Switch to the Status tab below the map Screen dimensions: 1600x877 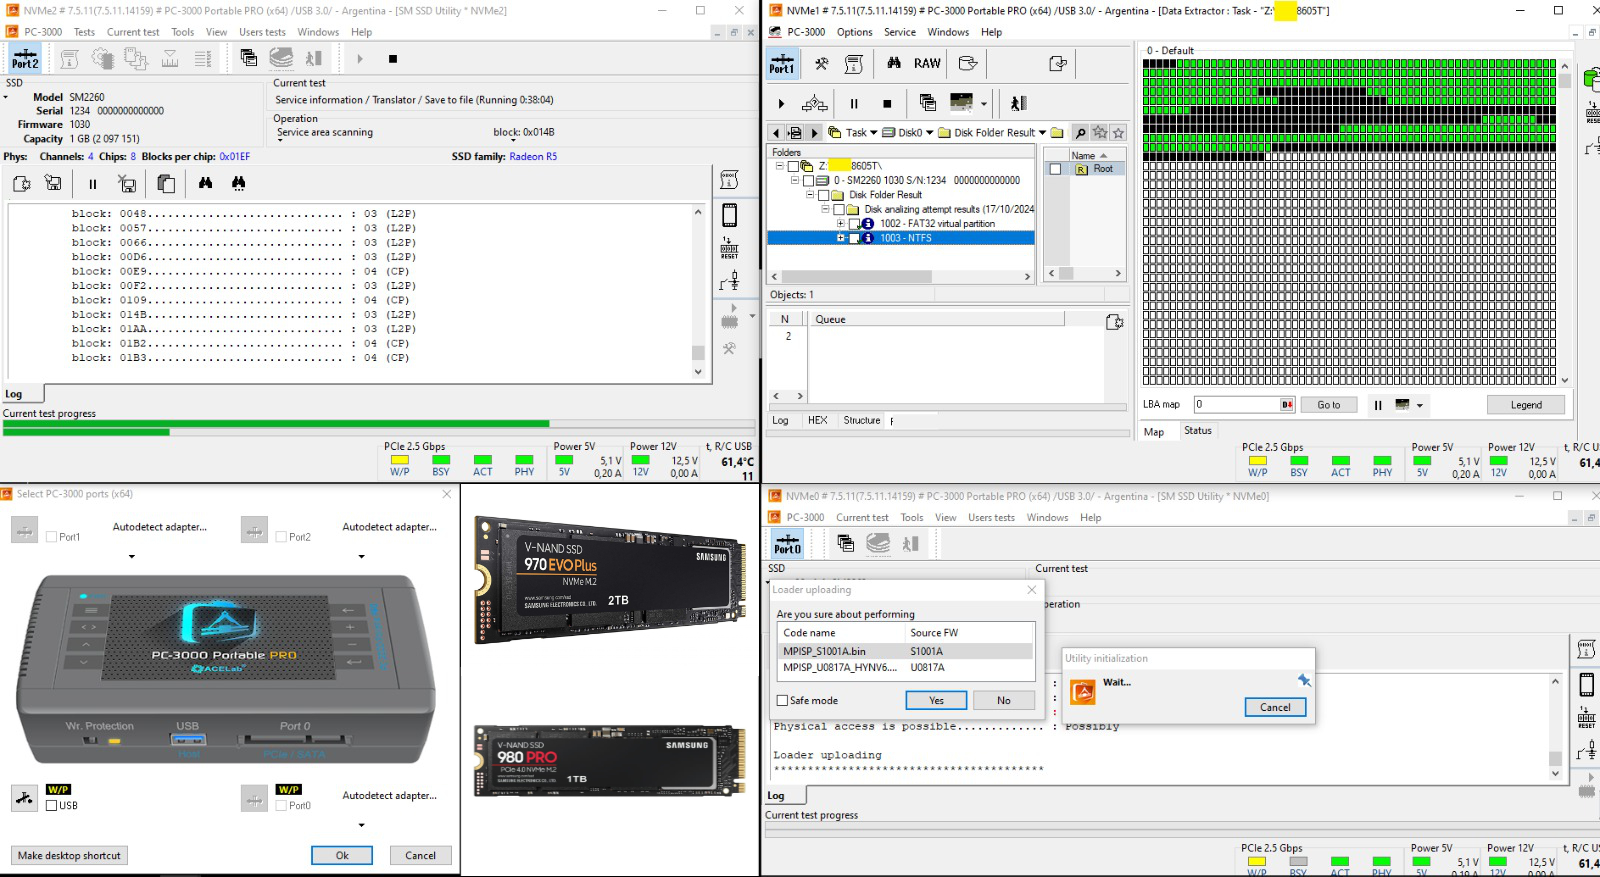point(1197,431)
